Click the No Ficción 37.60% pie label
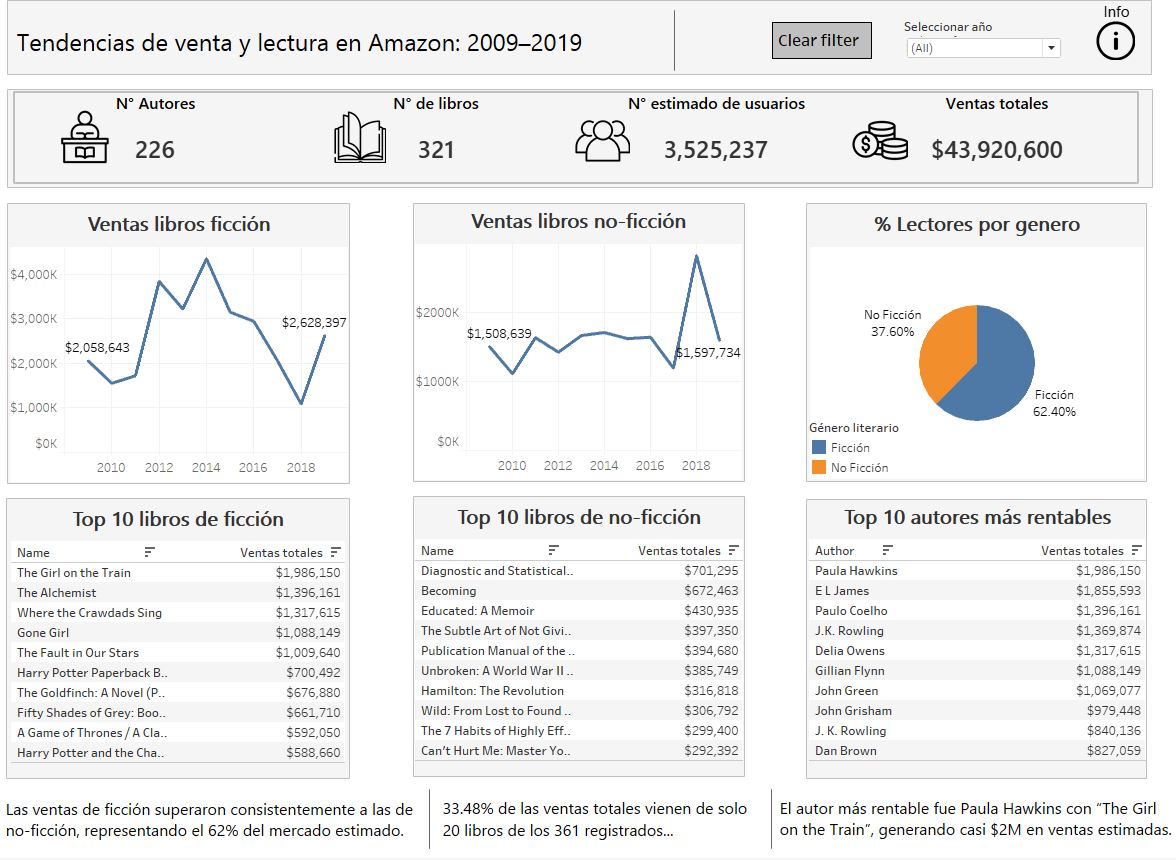The width and height of the screenshot is (1176, 860). 892,323
